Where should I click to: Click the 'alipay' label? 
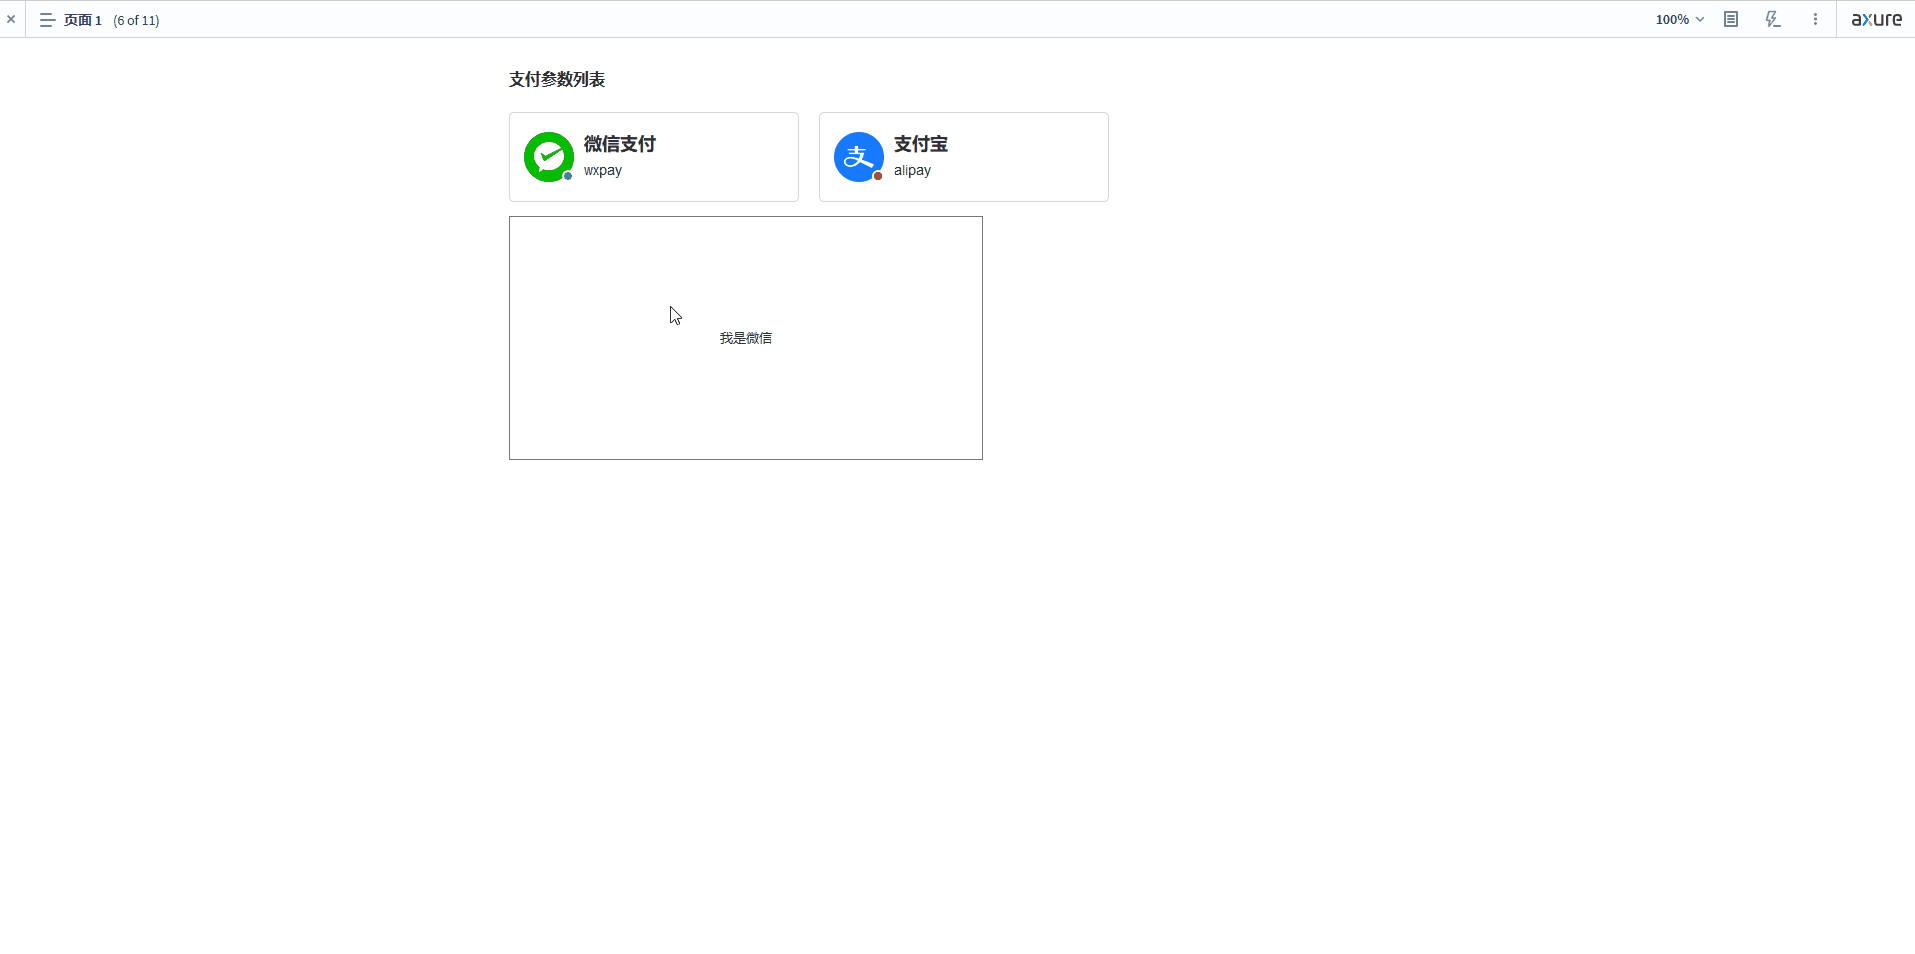912,170
